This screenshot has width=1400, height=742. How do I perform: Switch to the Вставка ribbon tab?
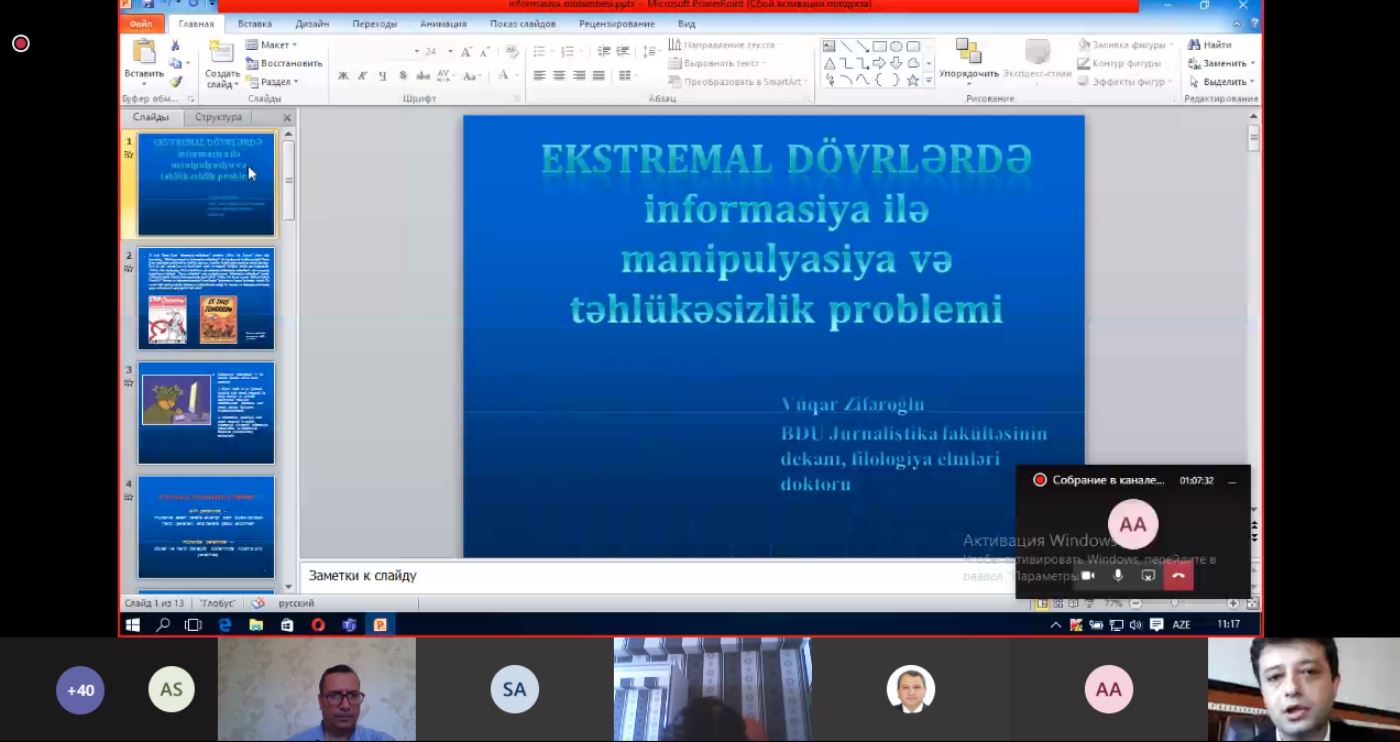tap(255, 24)
